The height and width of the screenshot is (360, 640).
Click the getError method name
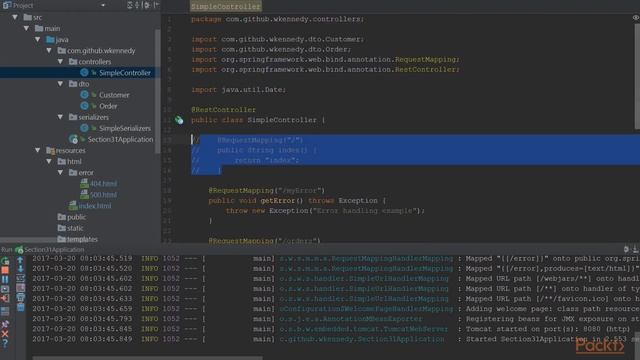tap(278, 200)
